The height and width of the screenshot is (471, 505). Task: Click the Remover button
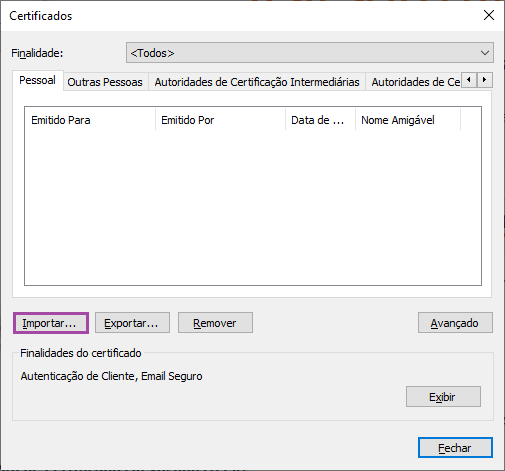tap(215, 323)
